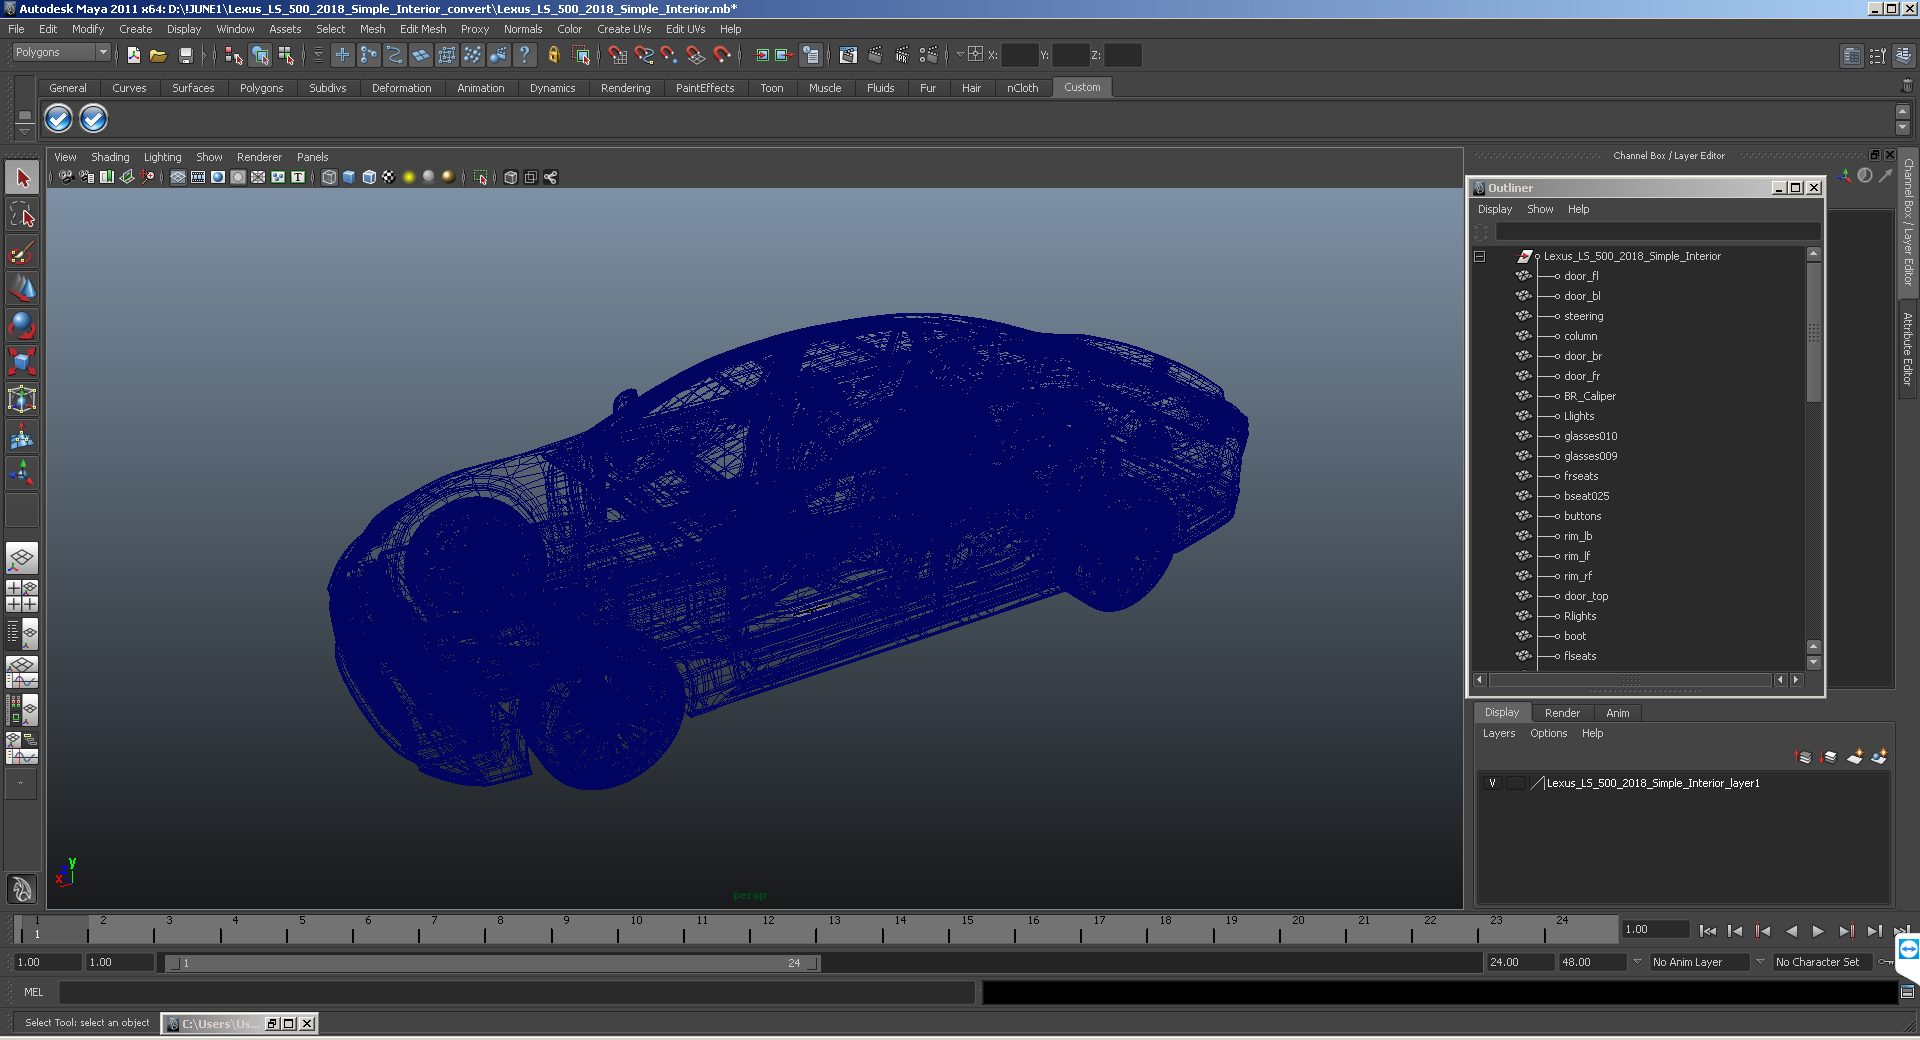Start IPR render of current frame
Viewport: 1920px width, 1040px height.
(x=902, y=55)
